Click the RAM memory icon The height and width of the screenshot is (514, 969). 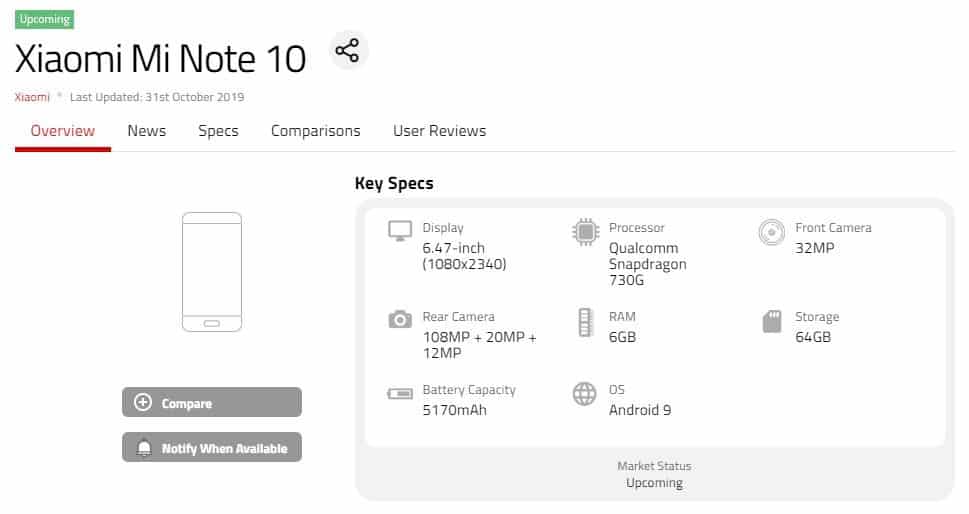(585, 321)
